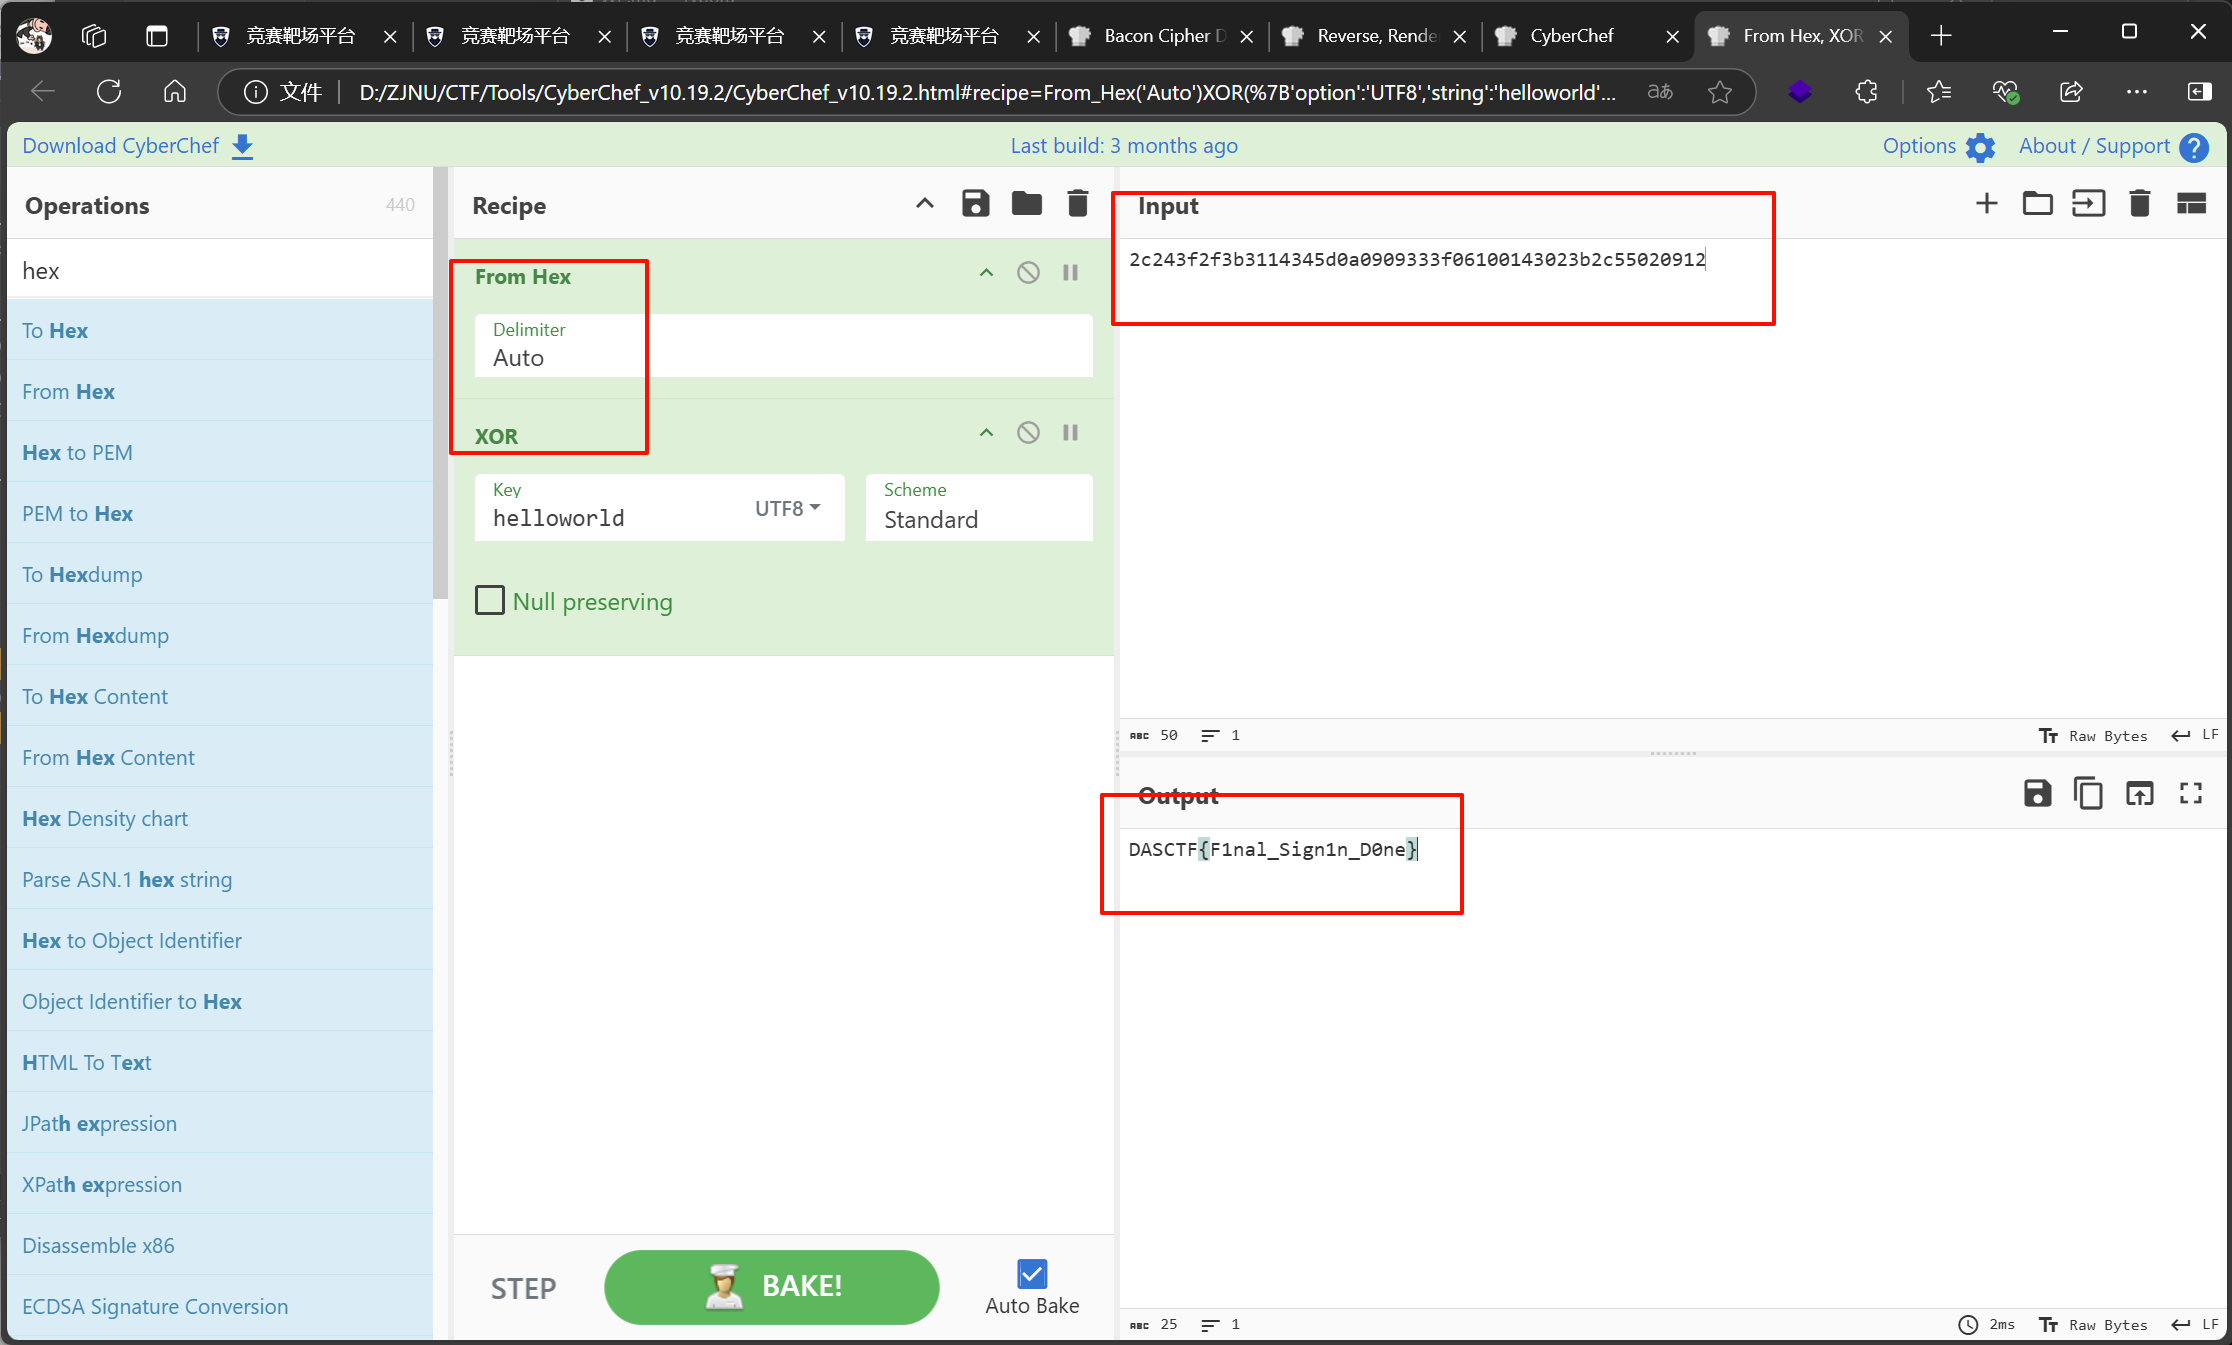Add this page to favorites star
The width and height of the screenshot is (2232, 1345).
(1720, 92)
